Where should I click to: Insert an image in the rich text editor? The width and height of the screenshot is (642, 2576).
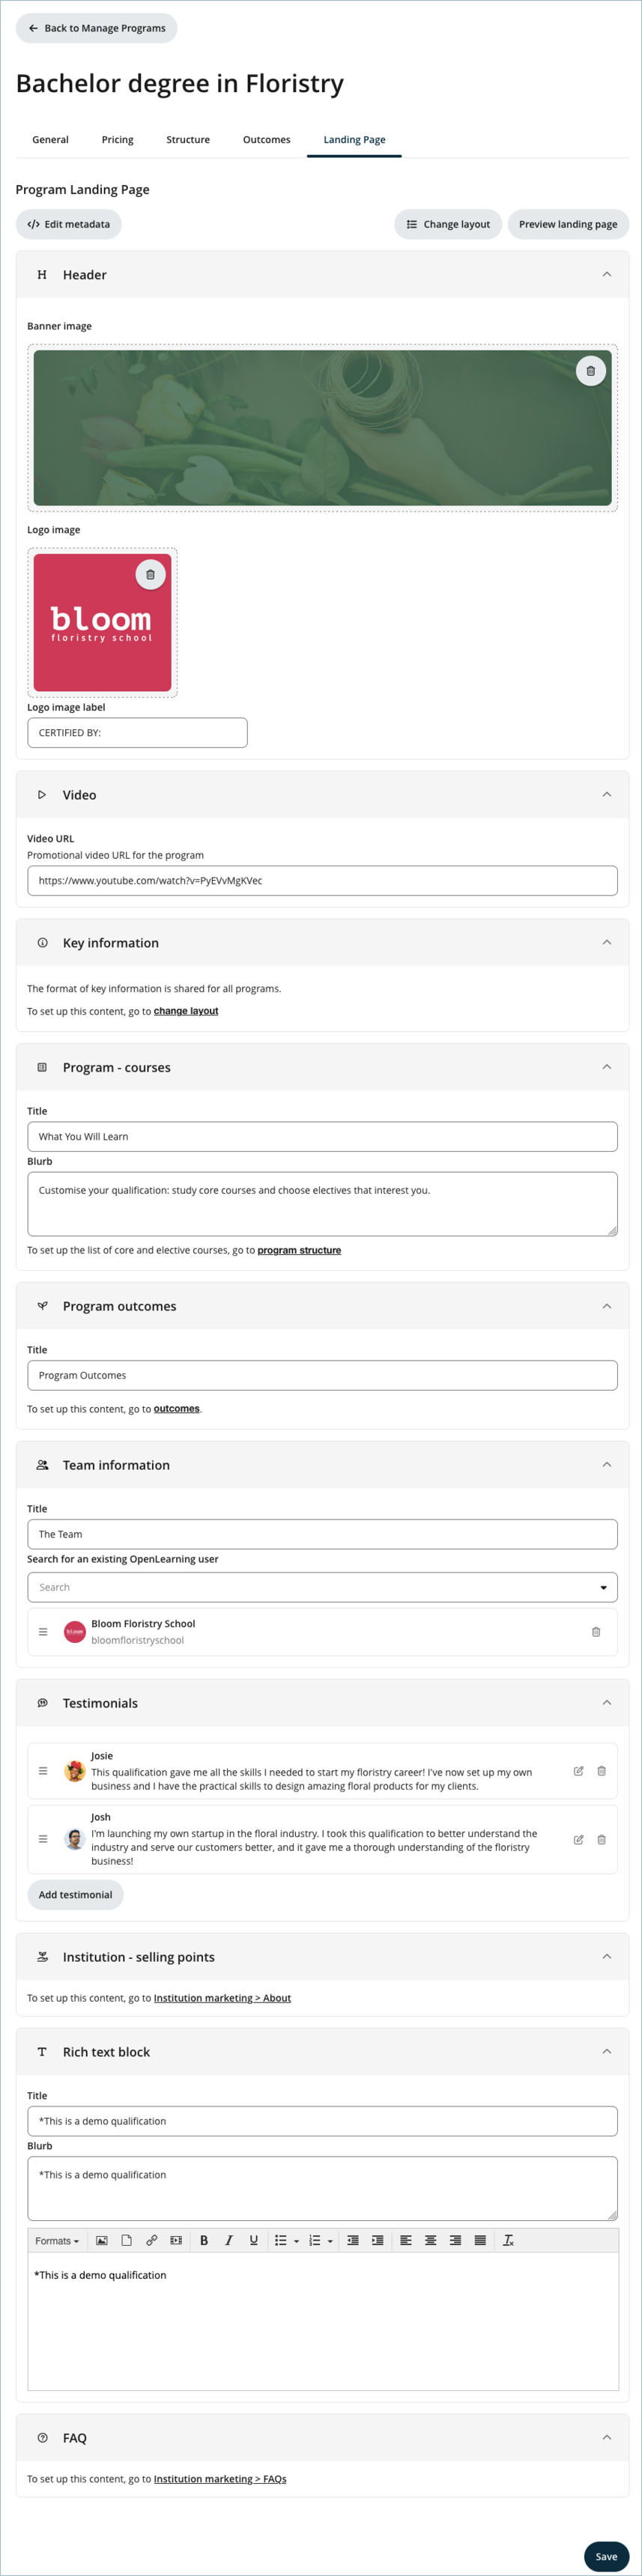[102, 2240]
